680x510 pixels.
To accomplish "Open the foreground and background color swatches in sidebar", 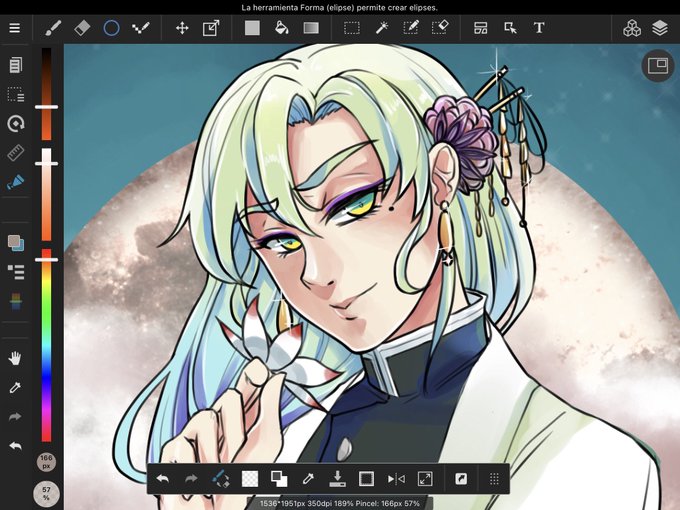I will pyautogui.click(x=16, y=243).
